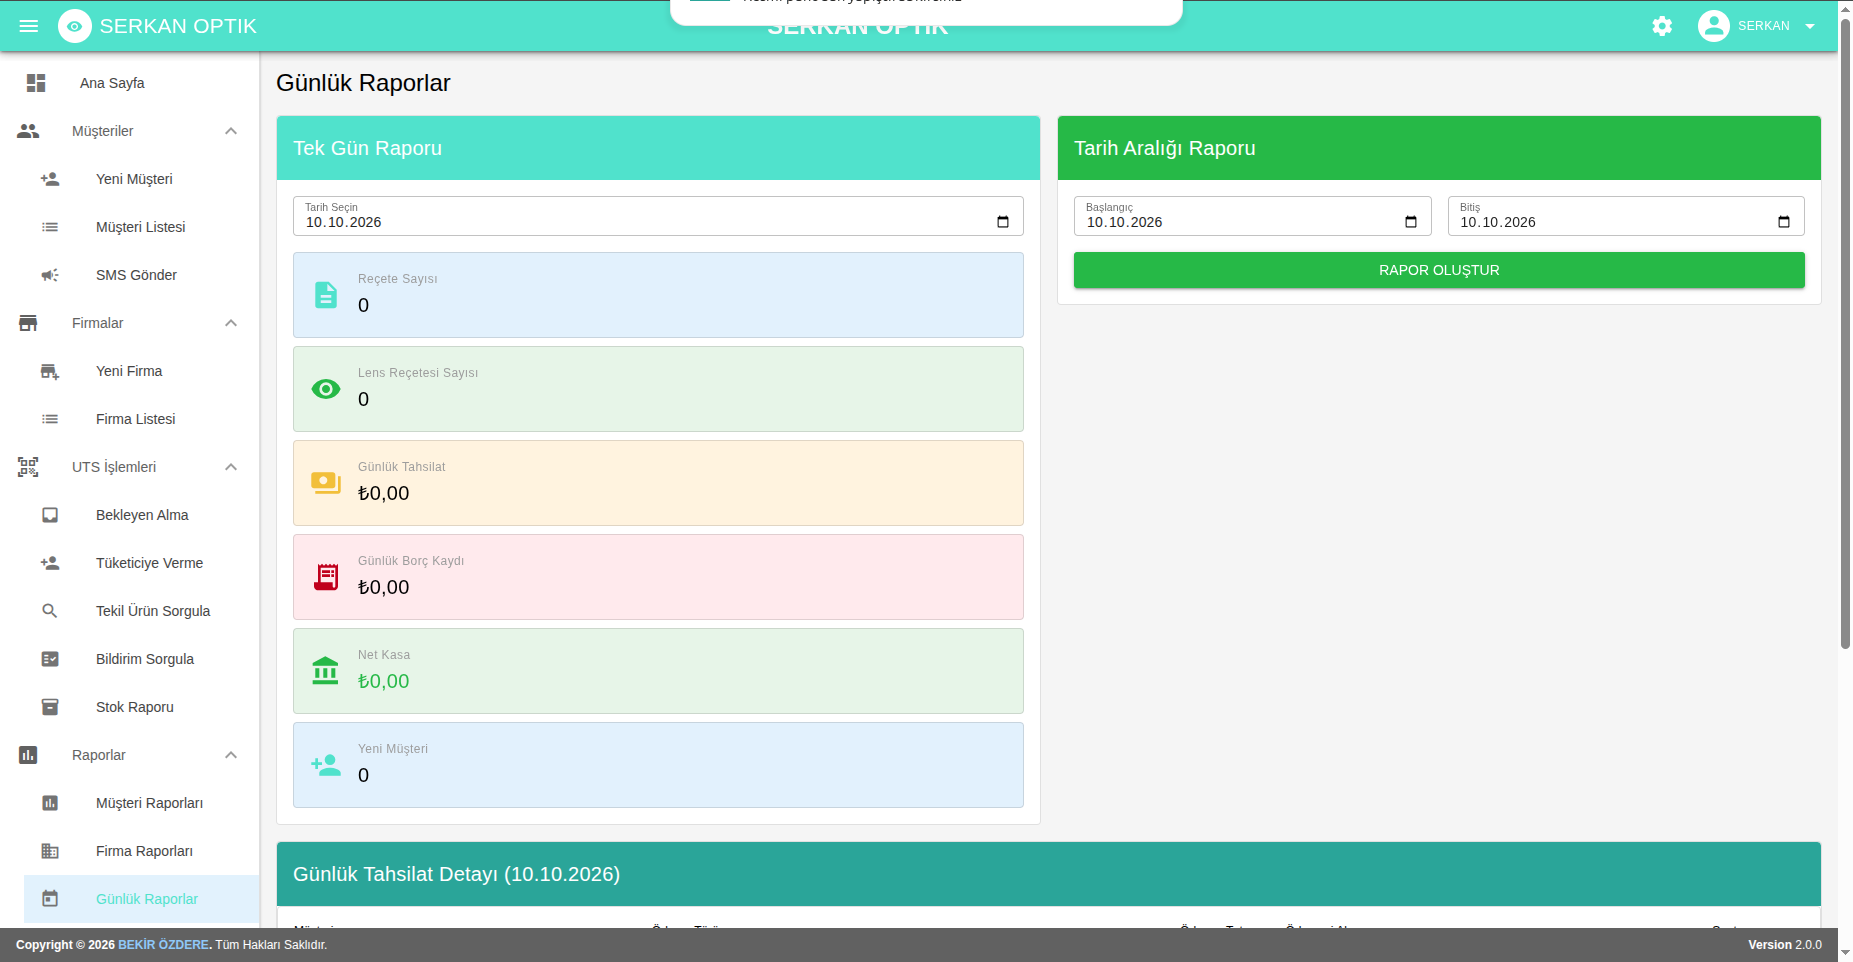Click the Bekleyen Alma inbox icon

(50, 515)
